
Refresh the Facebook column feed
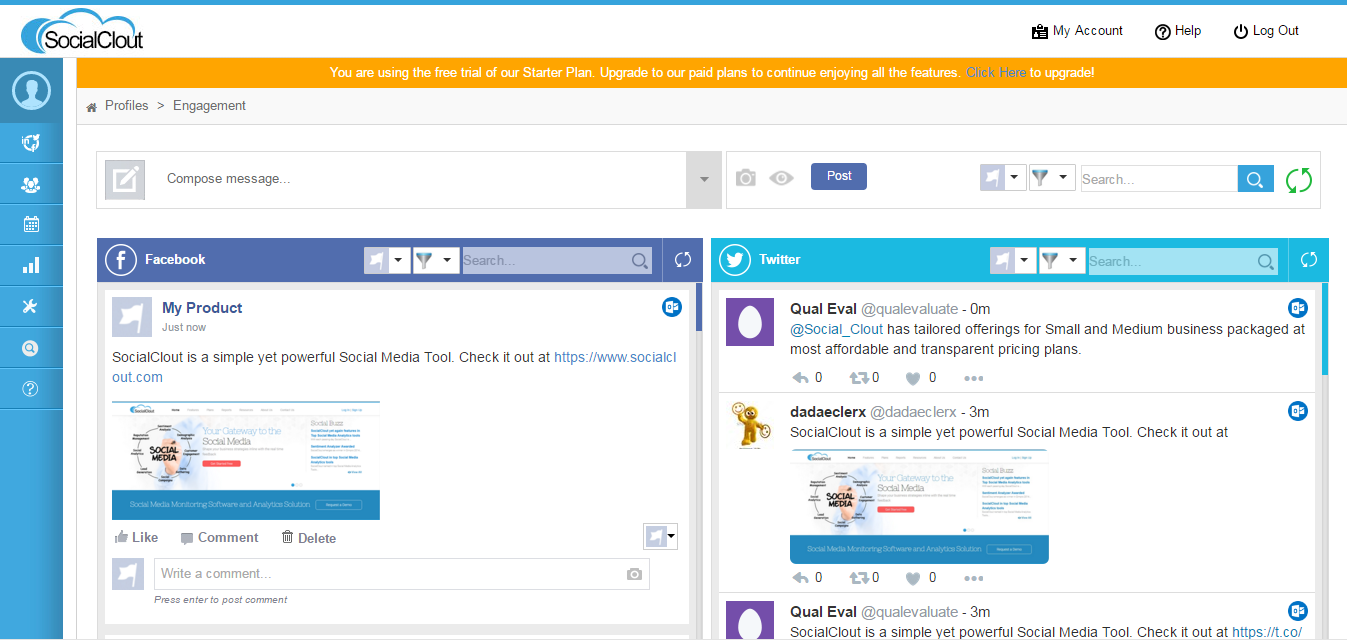(x=683, y=260)
